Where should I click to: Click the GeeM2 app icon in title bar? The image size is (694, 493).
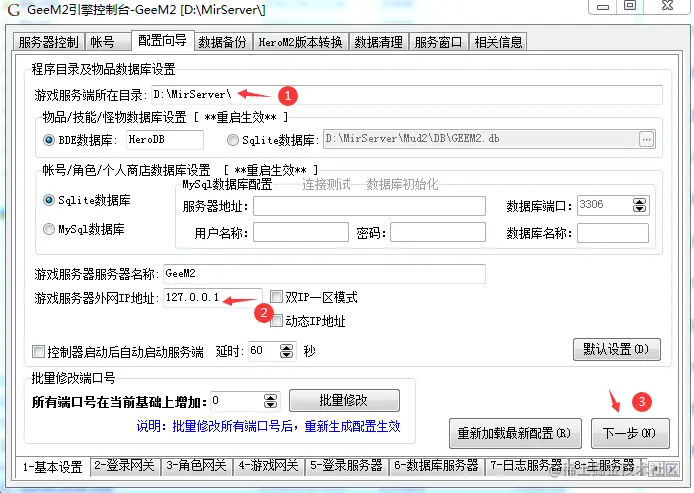pyautogui.click(x=14, y=10)
